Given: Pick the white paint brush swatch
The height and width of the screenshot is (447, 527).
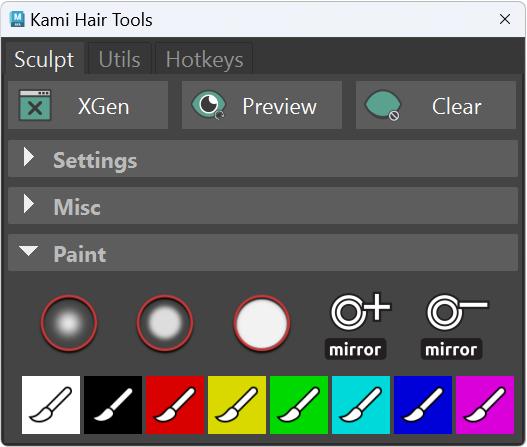Looking at the screenshot, I should pos(51,405).
